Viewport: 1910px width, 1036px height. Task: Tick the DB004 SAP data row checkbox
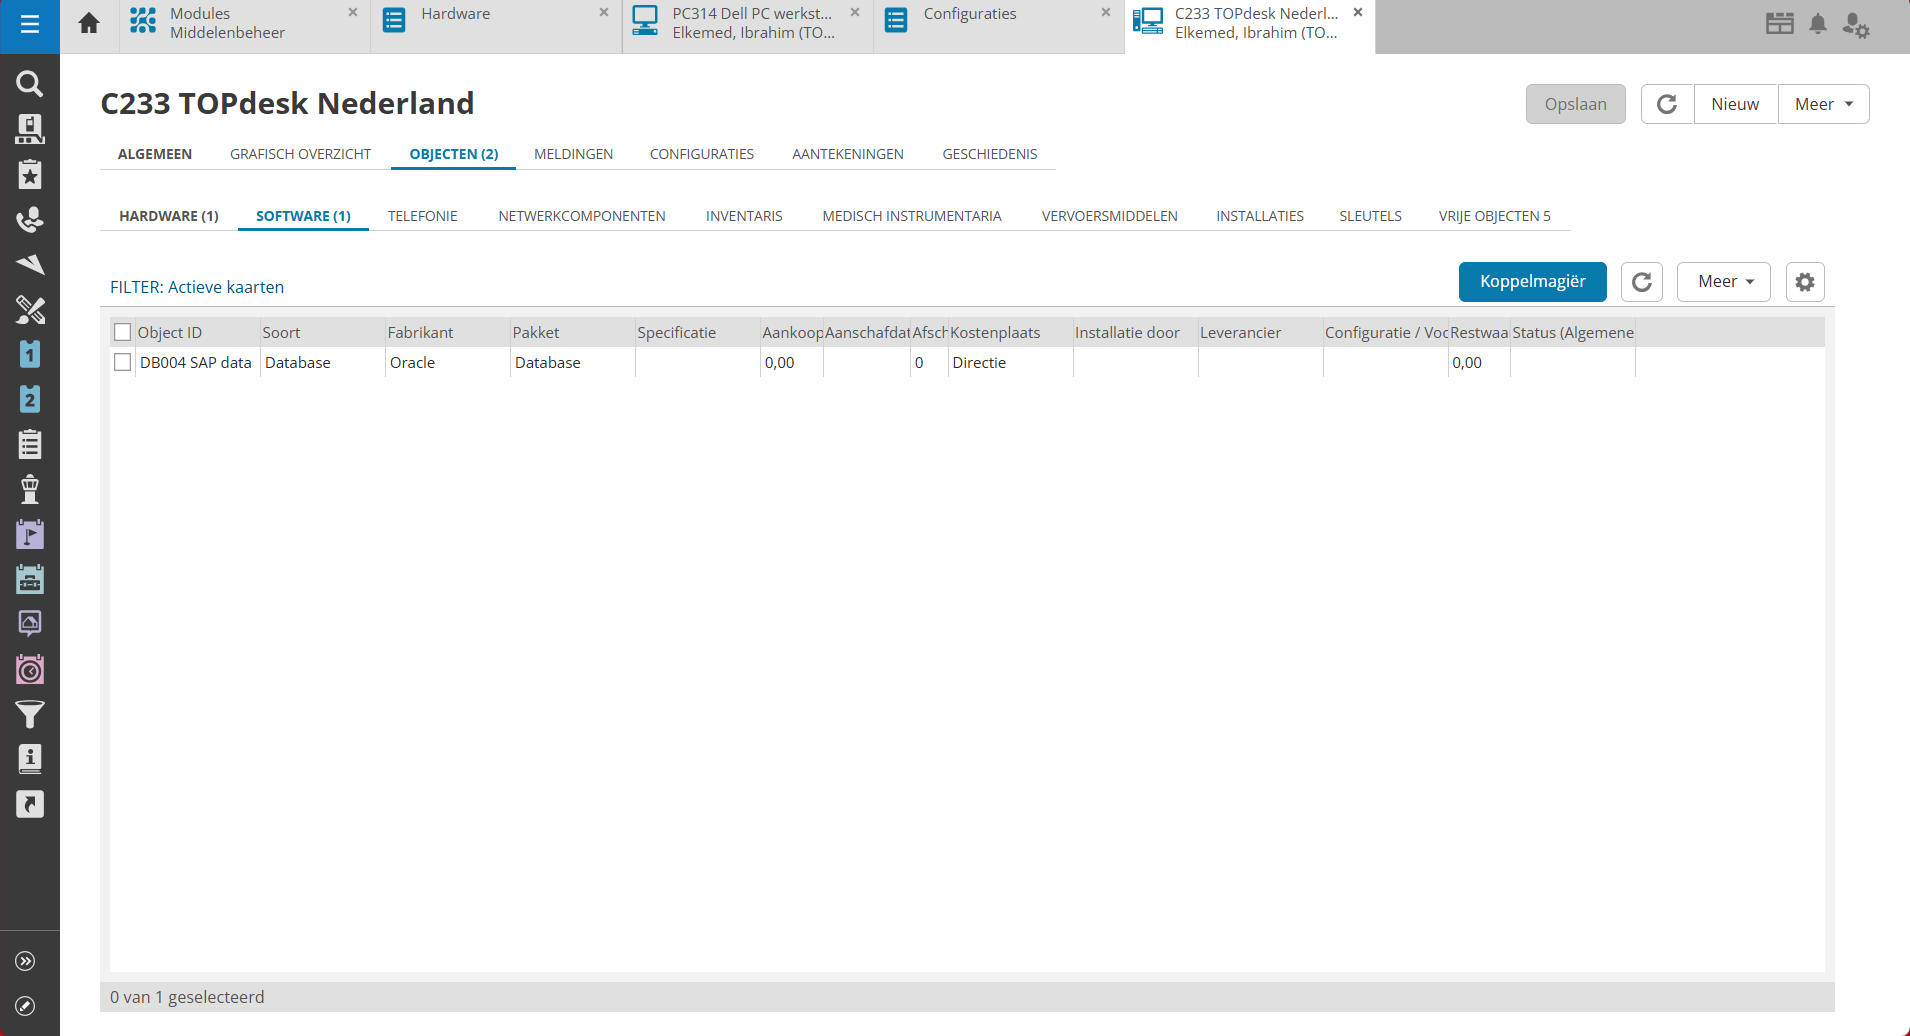pos(123,362)
